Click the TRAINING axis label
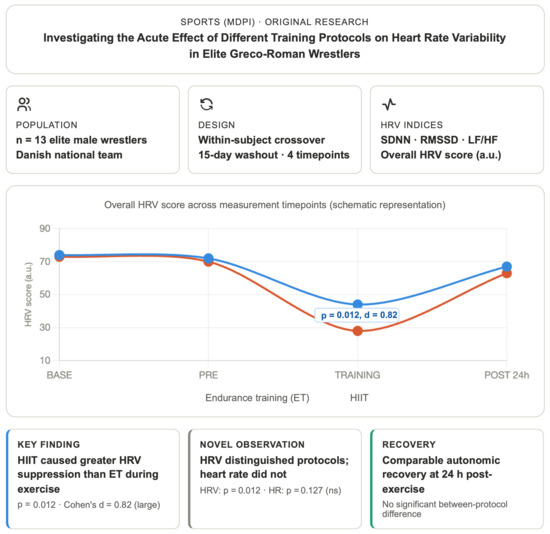Viewport: 550px width, 534px height. pos(357,375)
